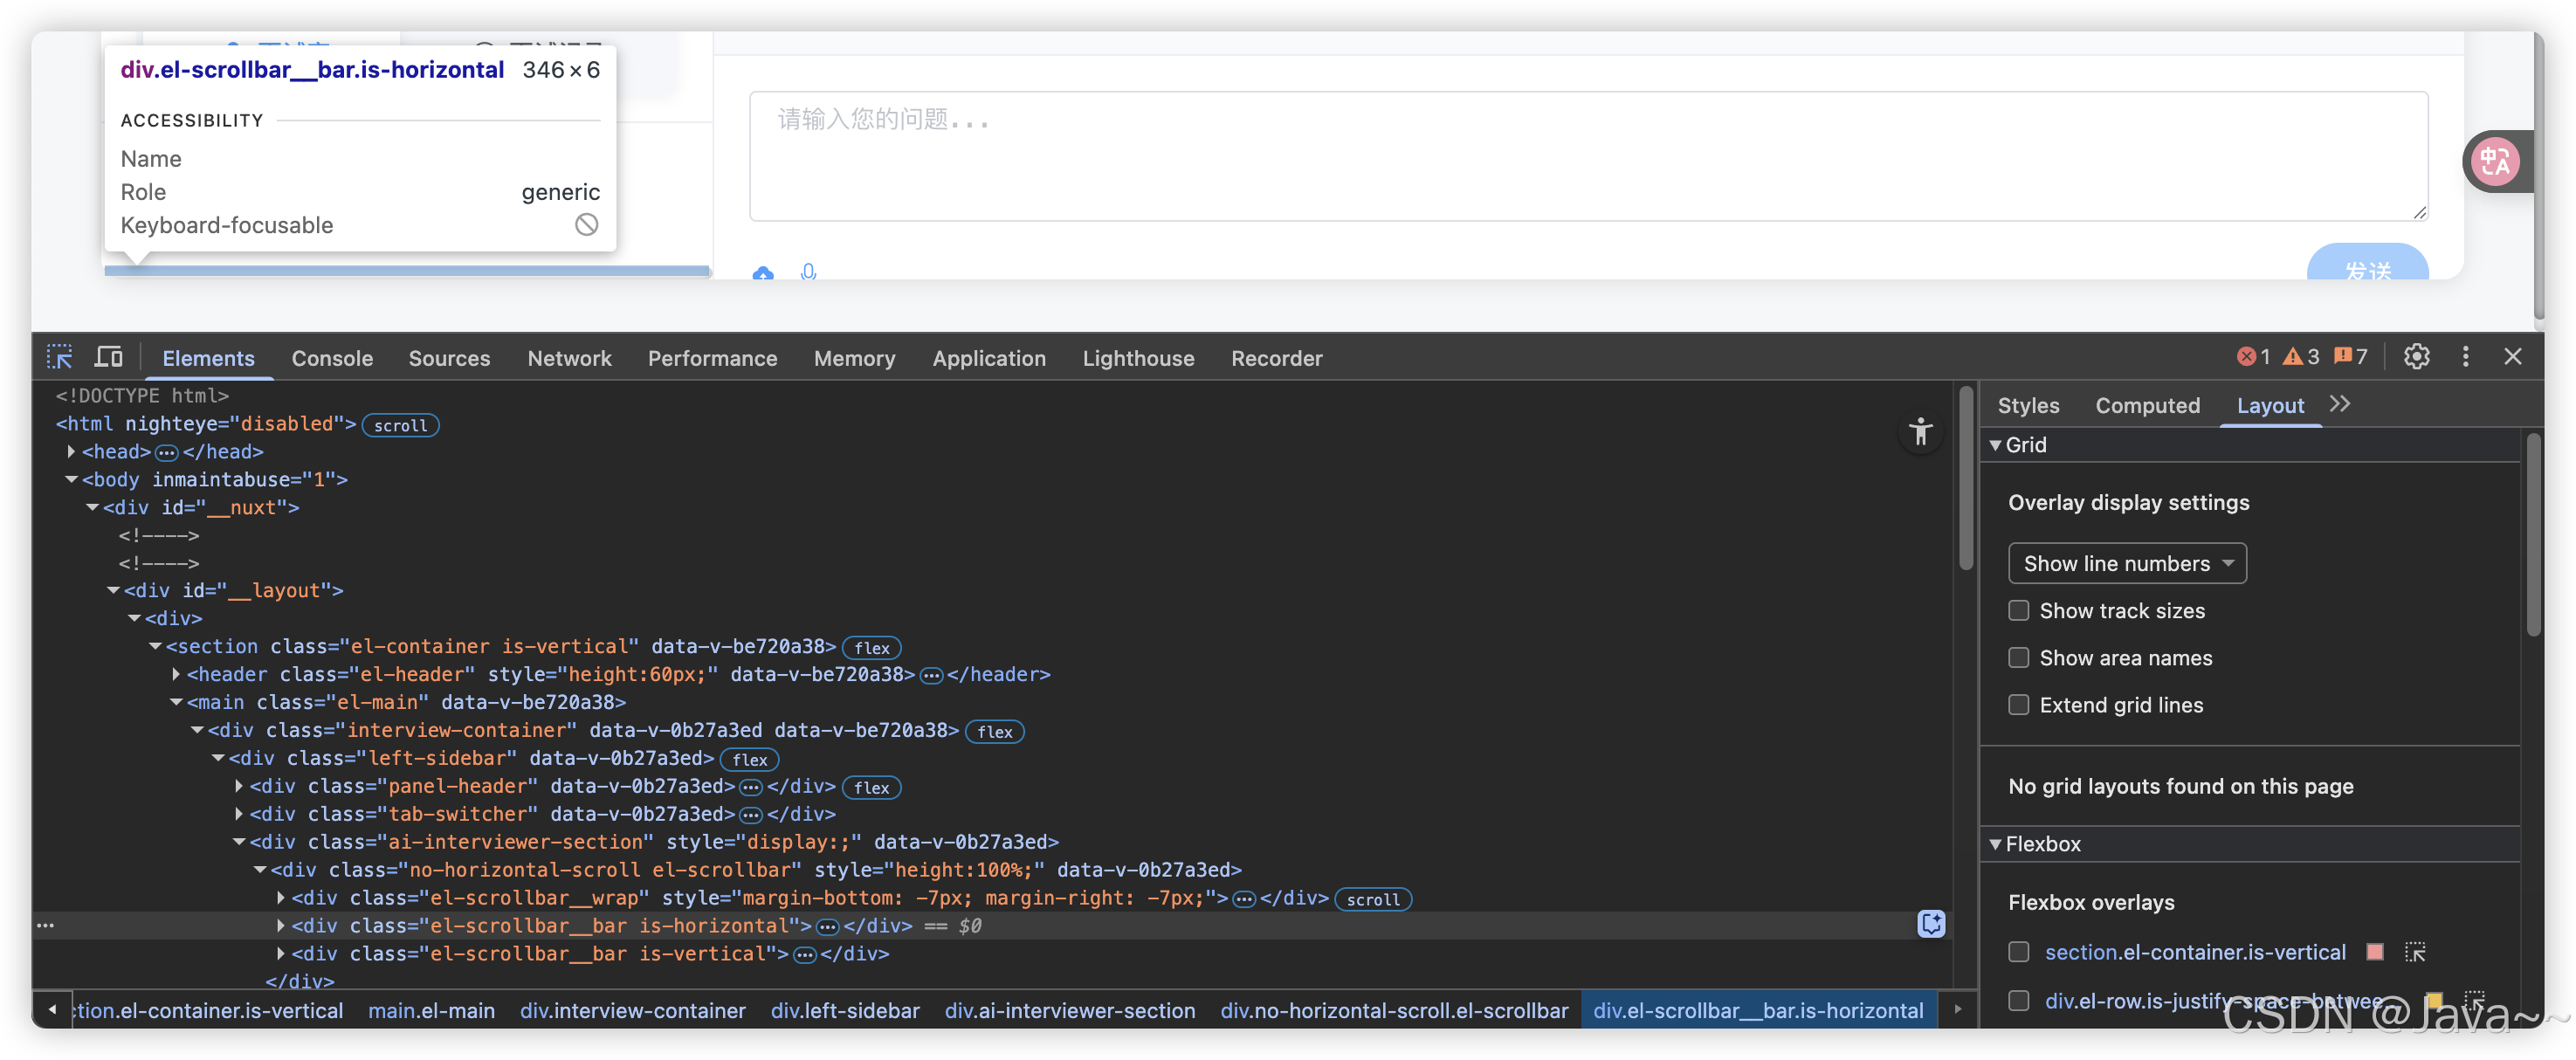
Task: Click the AI assistance icon on selected node
Action: tap(1931, 924)
